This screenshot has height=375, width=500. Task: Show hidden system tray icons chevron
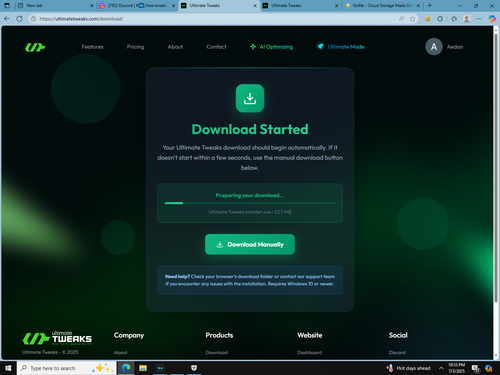(441, 368)
